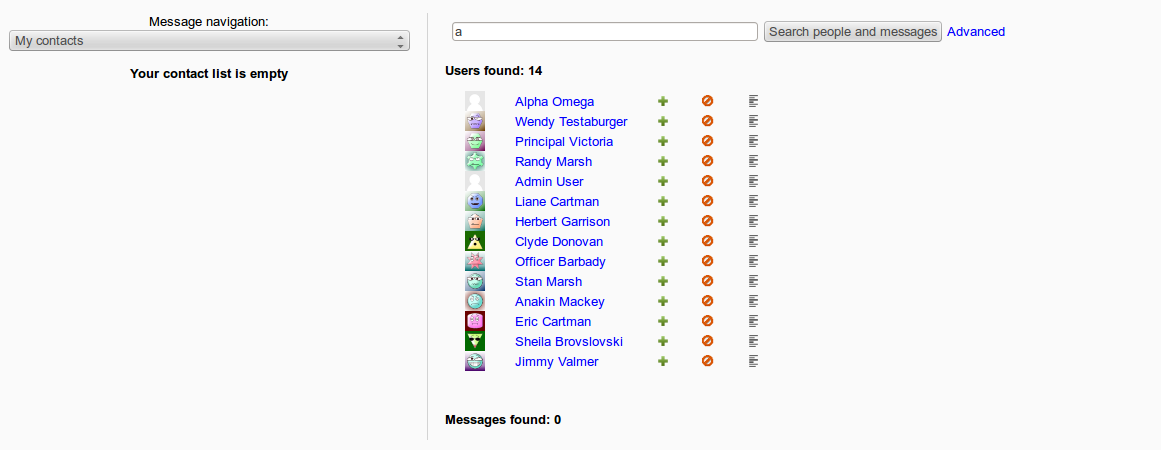
Task: Select Jimmy Valmer's name link
Action: 557,361
